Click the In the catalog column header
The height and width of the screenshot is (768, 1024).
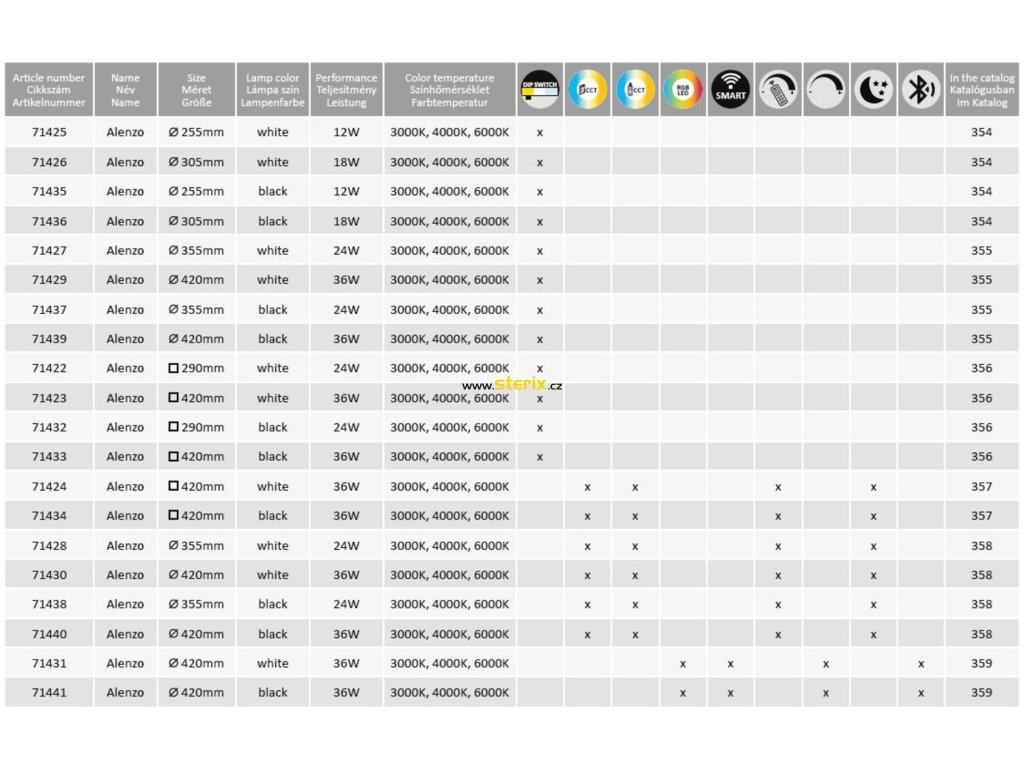click(x=981, y=90)
